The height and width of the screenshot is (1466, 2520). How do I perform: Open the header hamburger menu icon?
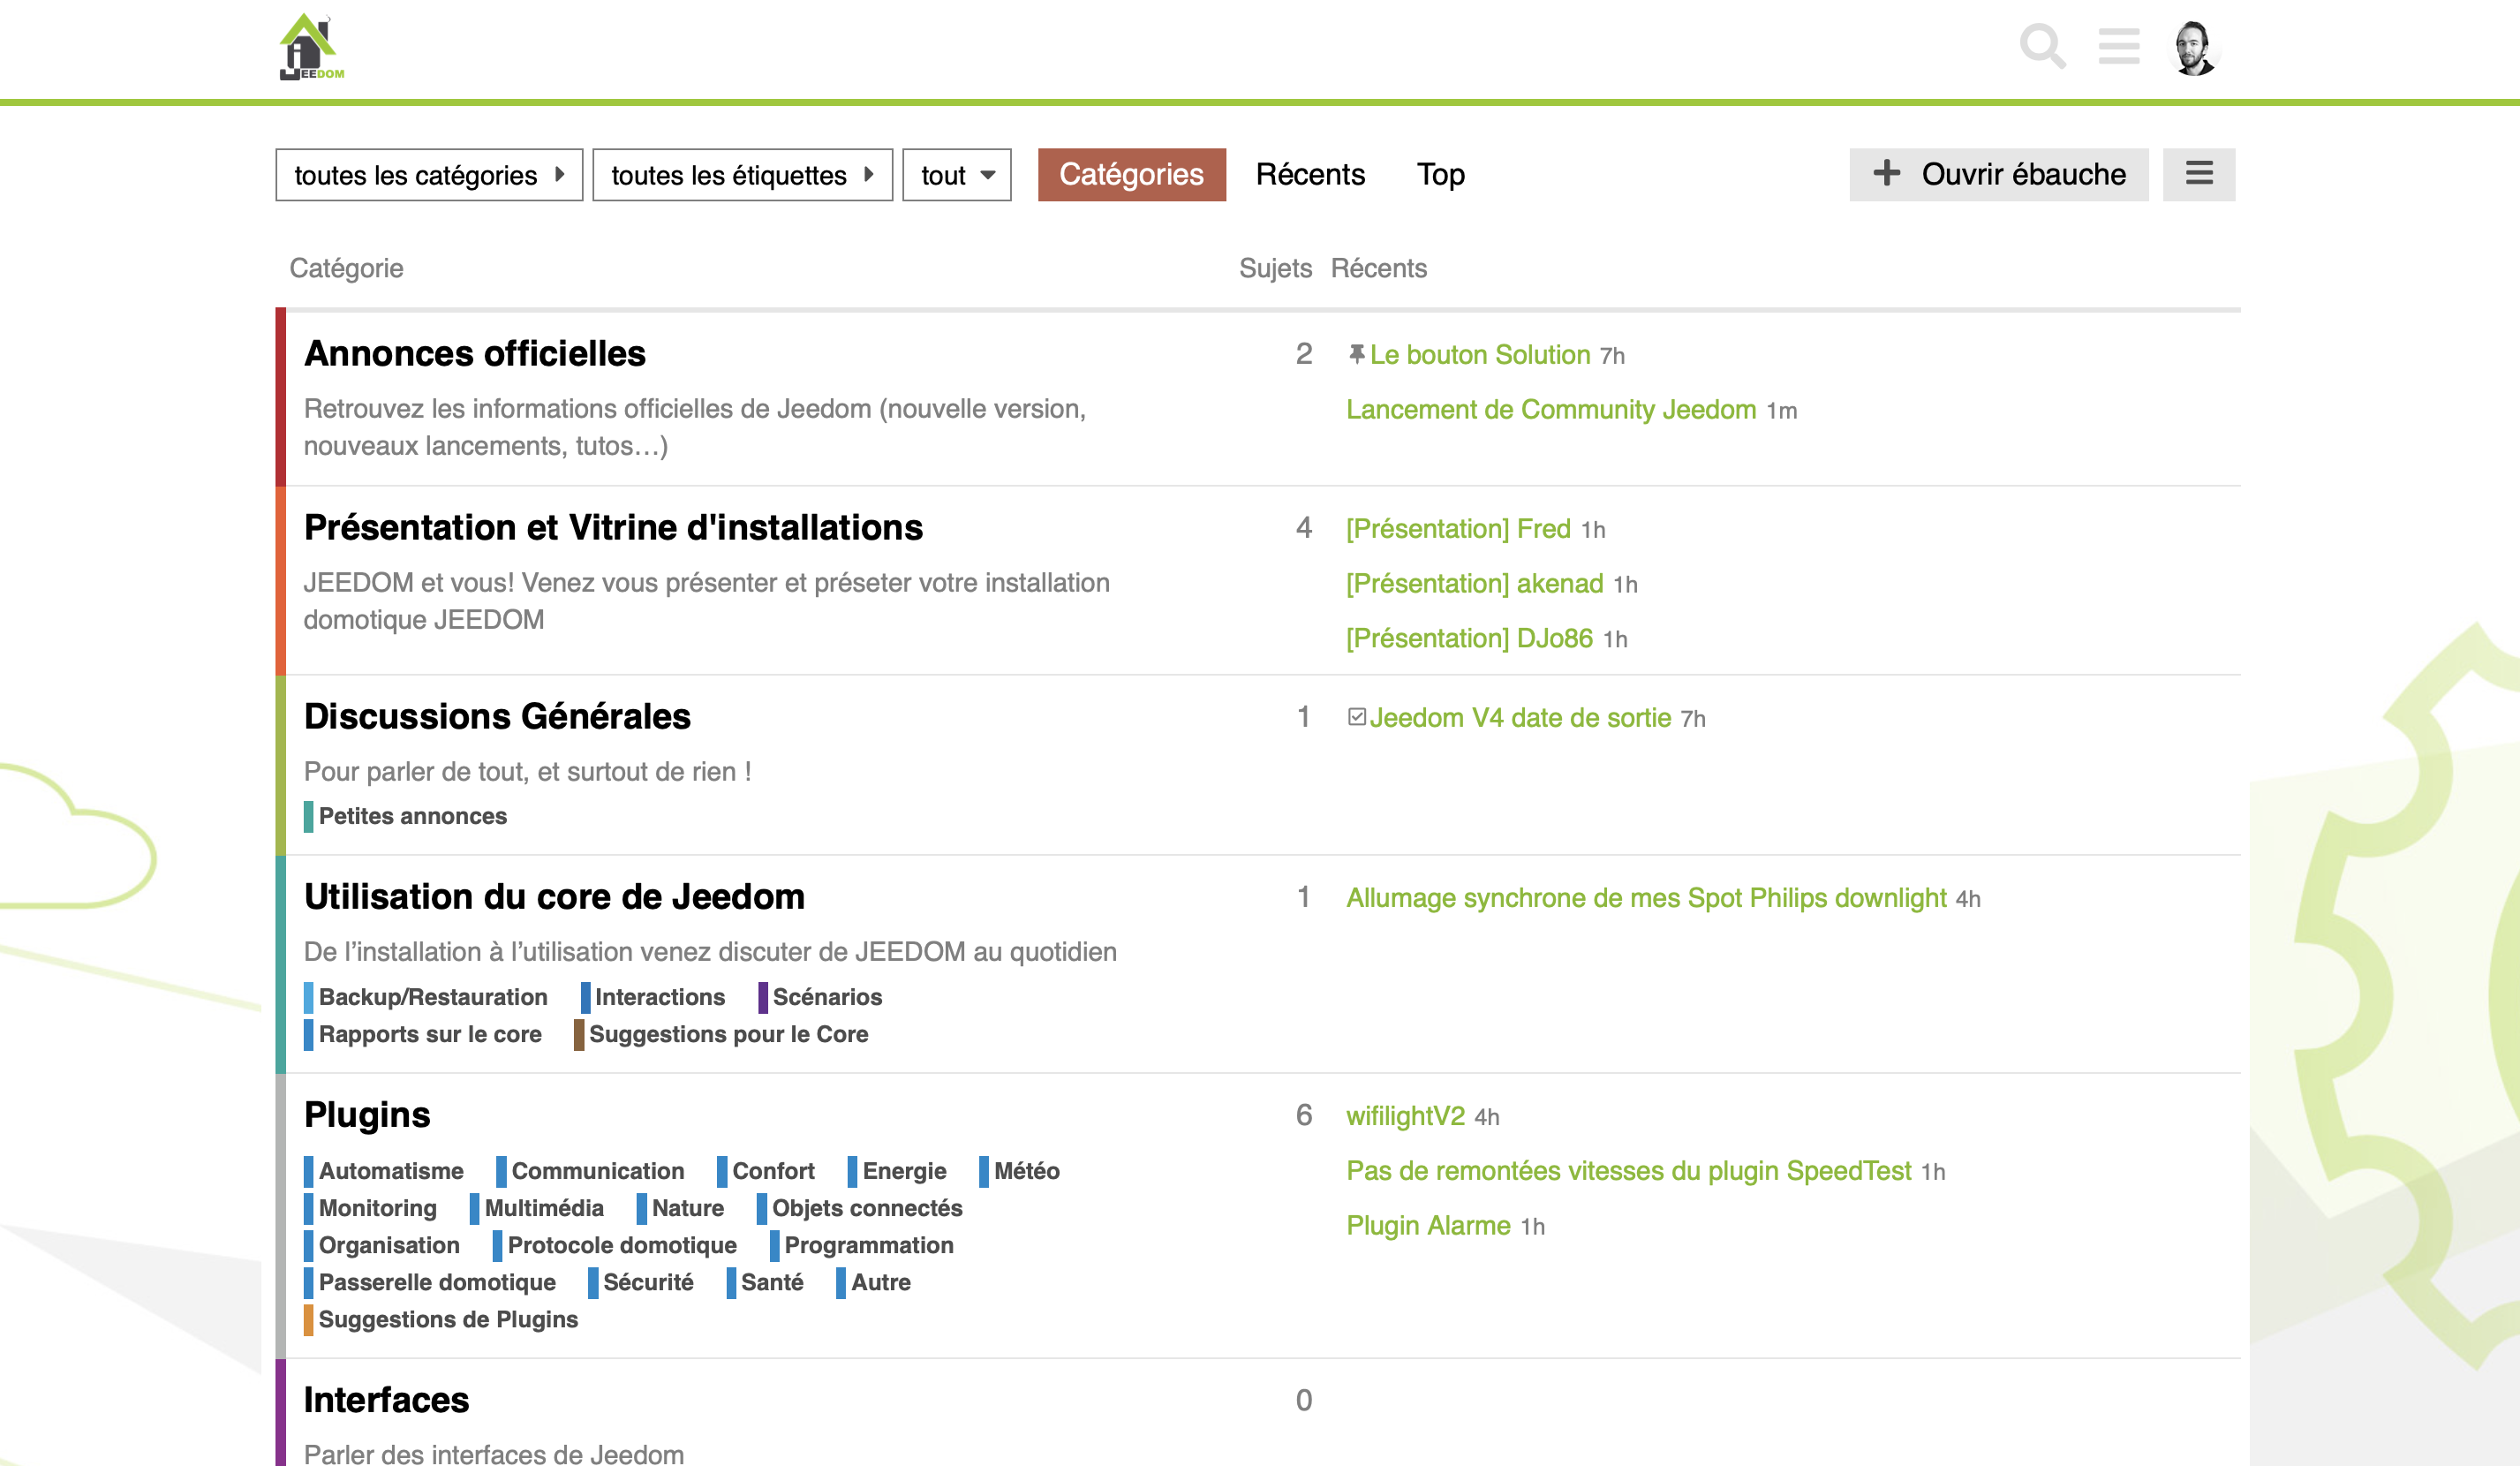pos(2118,46)
